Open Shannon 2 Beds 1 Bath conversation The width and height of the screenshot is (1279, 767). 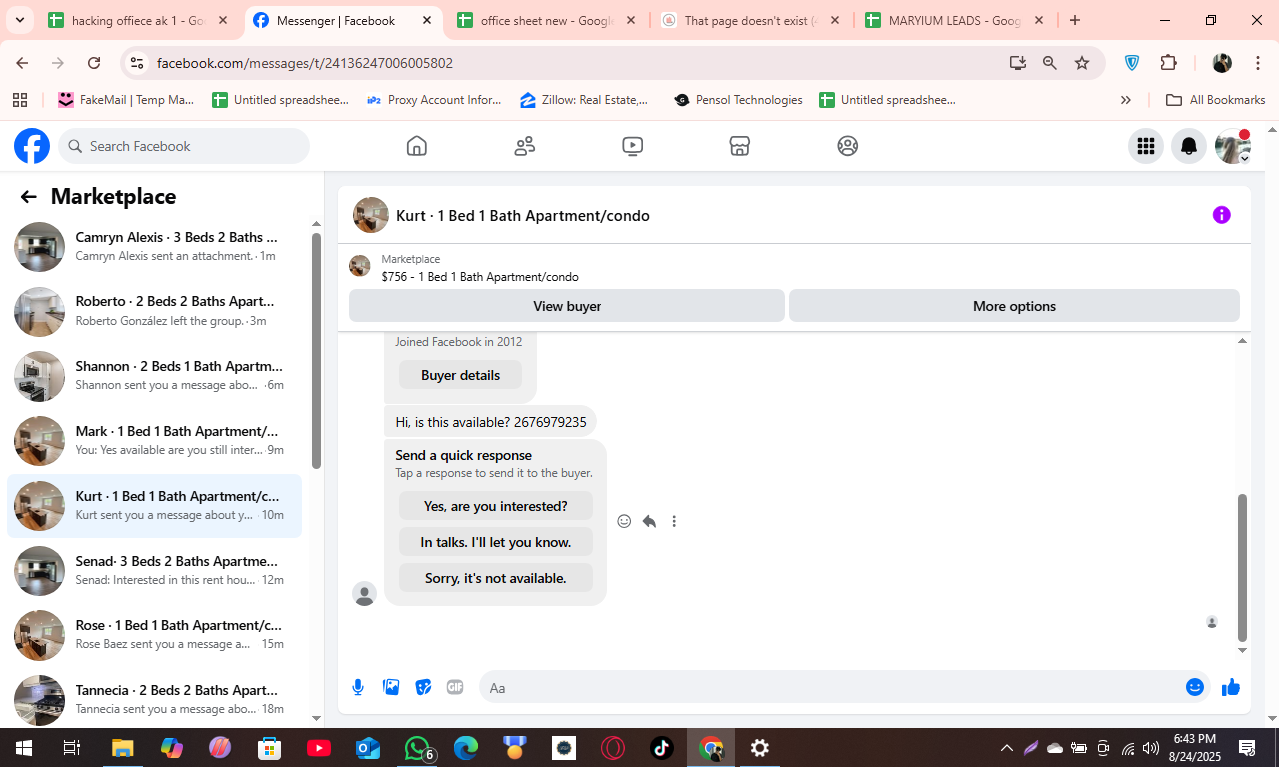click(155, 376)
